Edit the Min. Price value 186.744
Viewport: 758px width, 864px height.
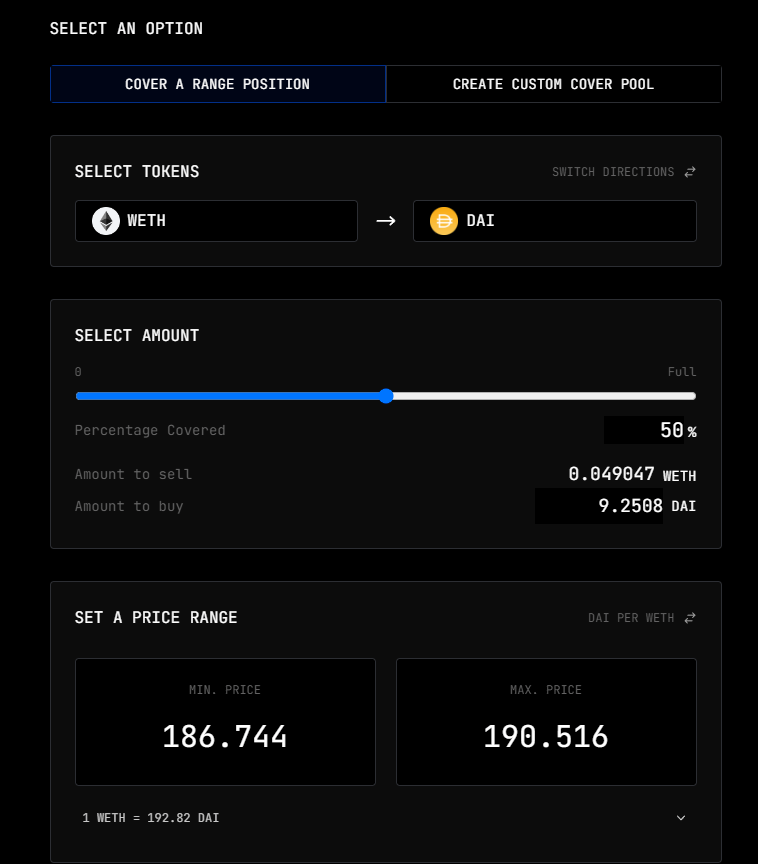(x=225, y=737)
